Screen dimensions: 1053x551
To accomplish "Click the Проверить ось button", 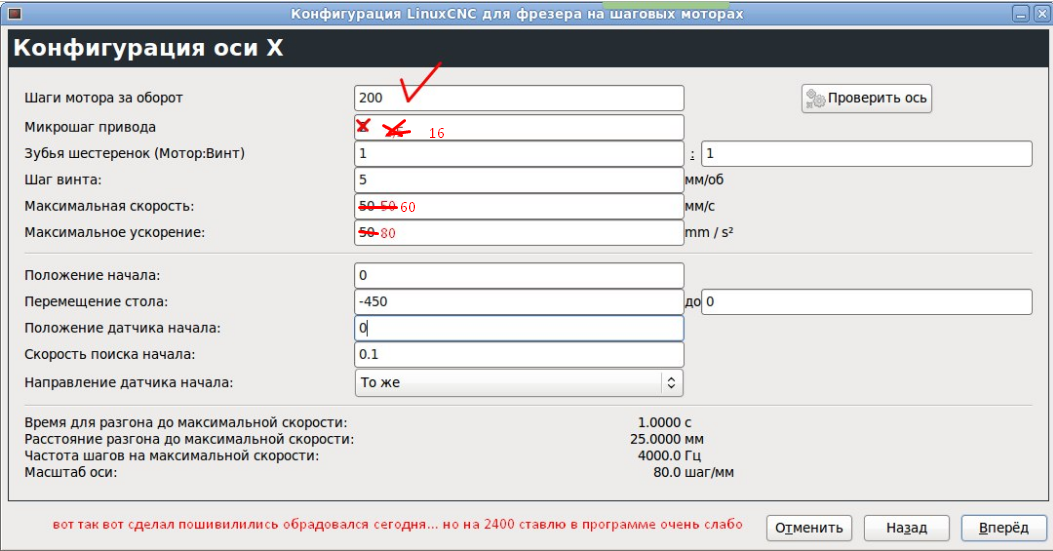I will click(x=866, y=98).
